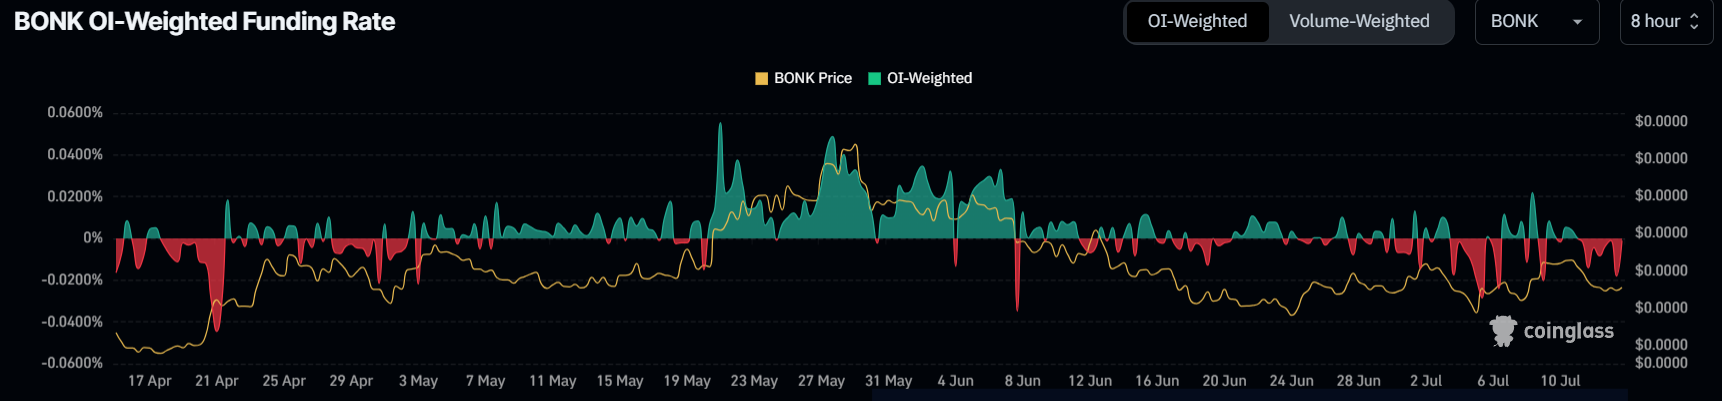This screenshot has height=401, width=1722.
Task: Click the -0.0200% y-axis label
Action: (72, 279)
